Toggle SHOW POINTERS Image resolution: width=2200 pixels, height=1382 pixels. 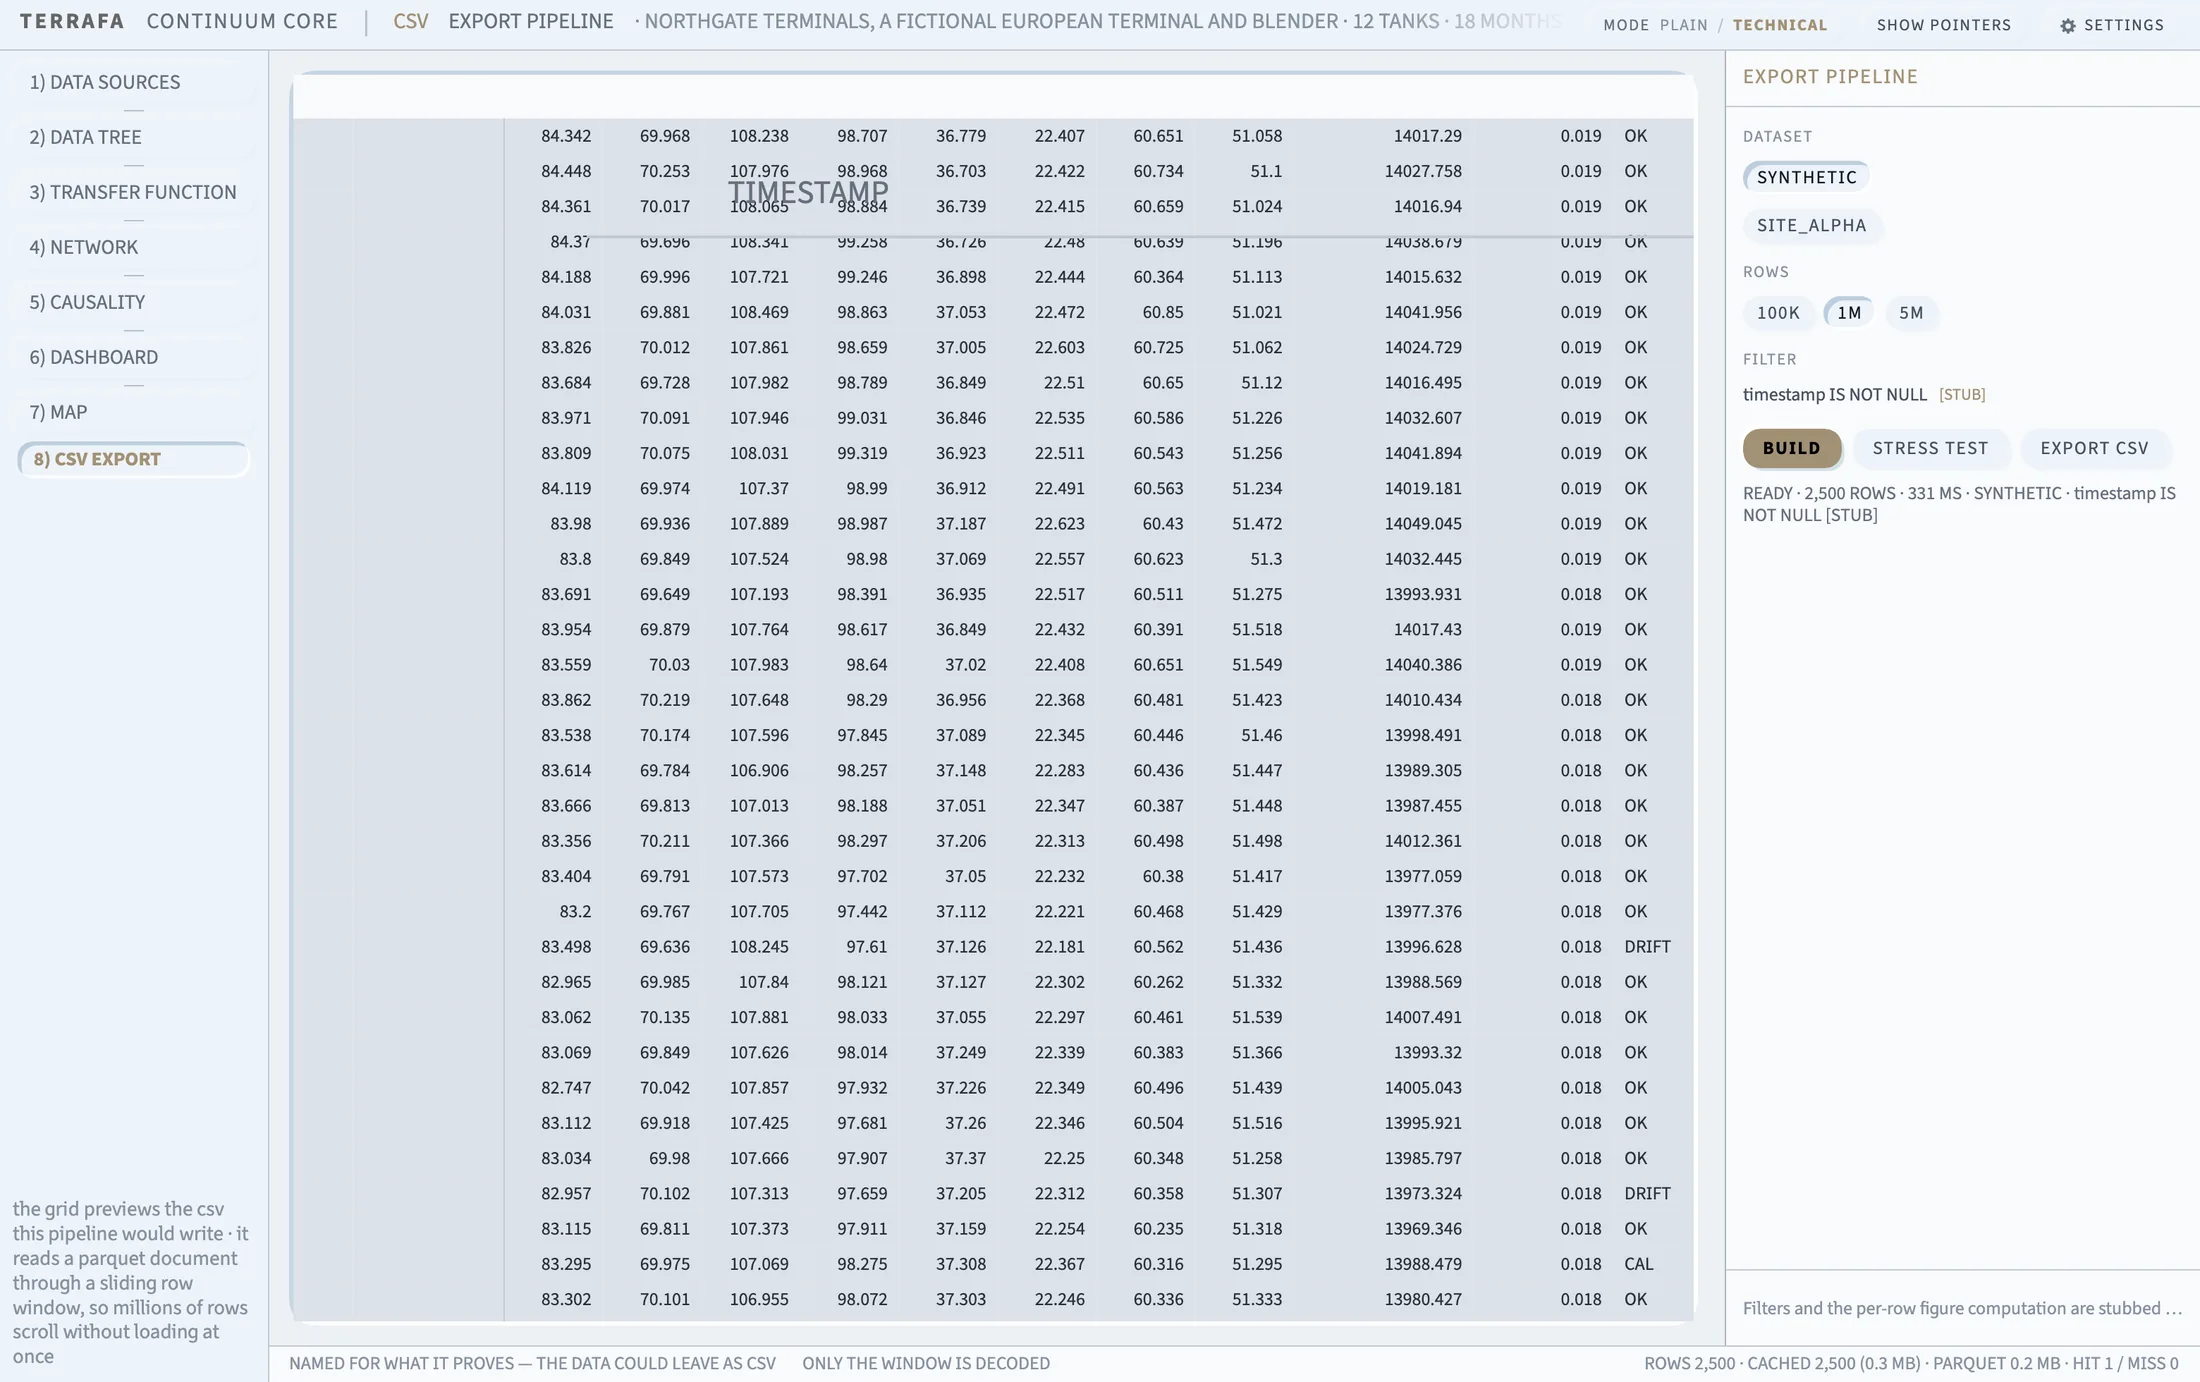point(1943,25)
